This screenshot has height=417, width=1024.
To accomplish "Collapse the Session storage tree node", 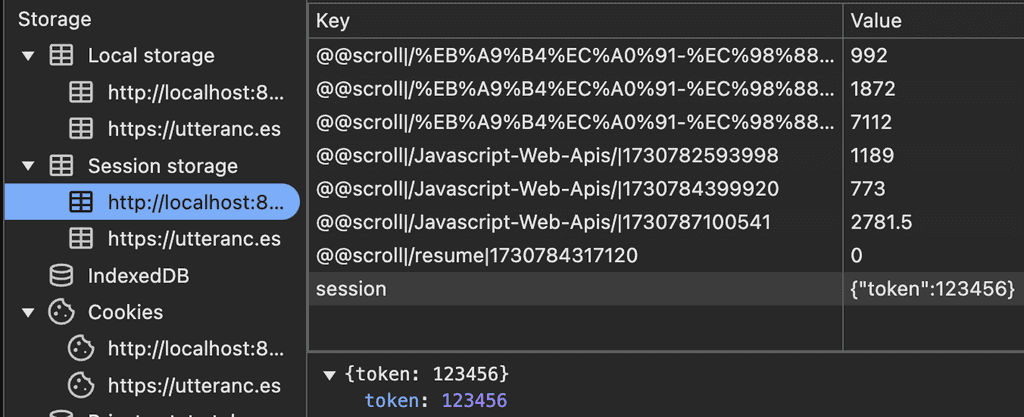I will [27, 166].
